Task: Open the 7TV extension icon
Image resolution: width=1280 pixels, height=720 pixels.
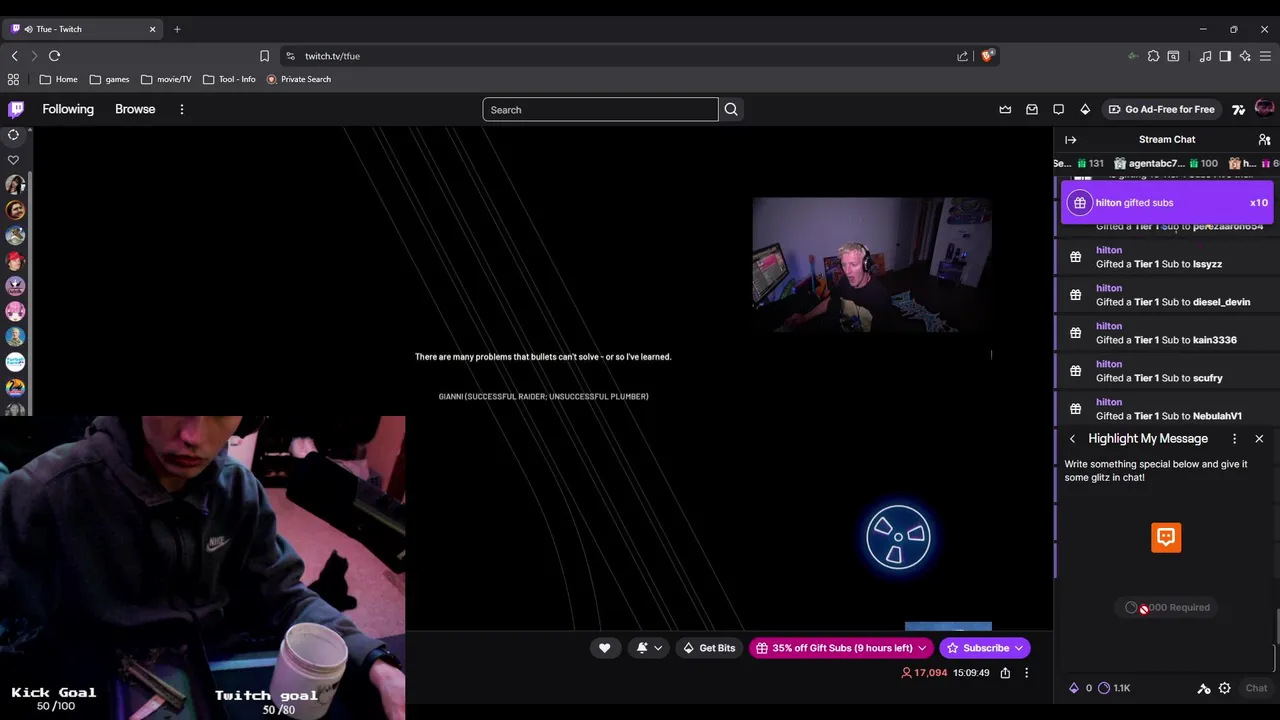Action: point(1239,110)
